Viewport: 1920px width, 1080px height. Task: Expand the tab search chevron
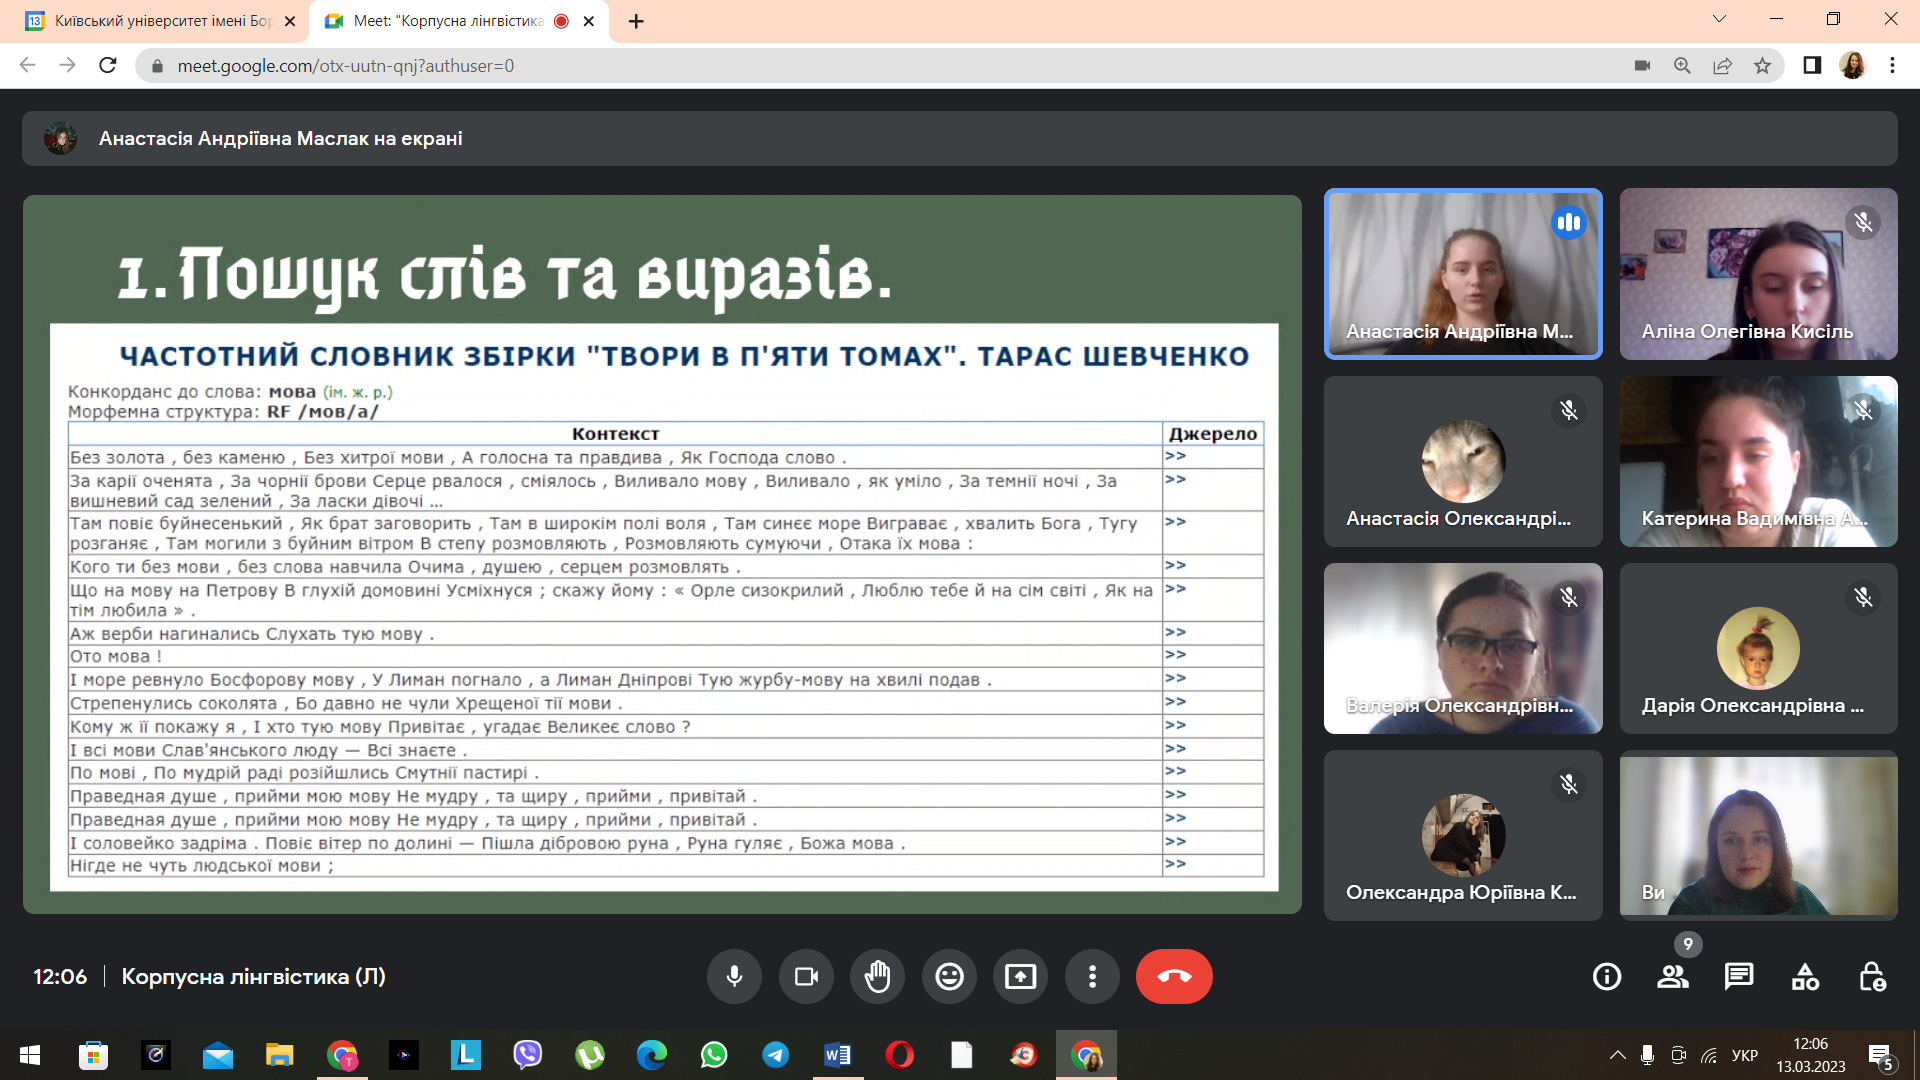coord(1719,19)
